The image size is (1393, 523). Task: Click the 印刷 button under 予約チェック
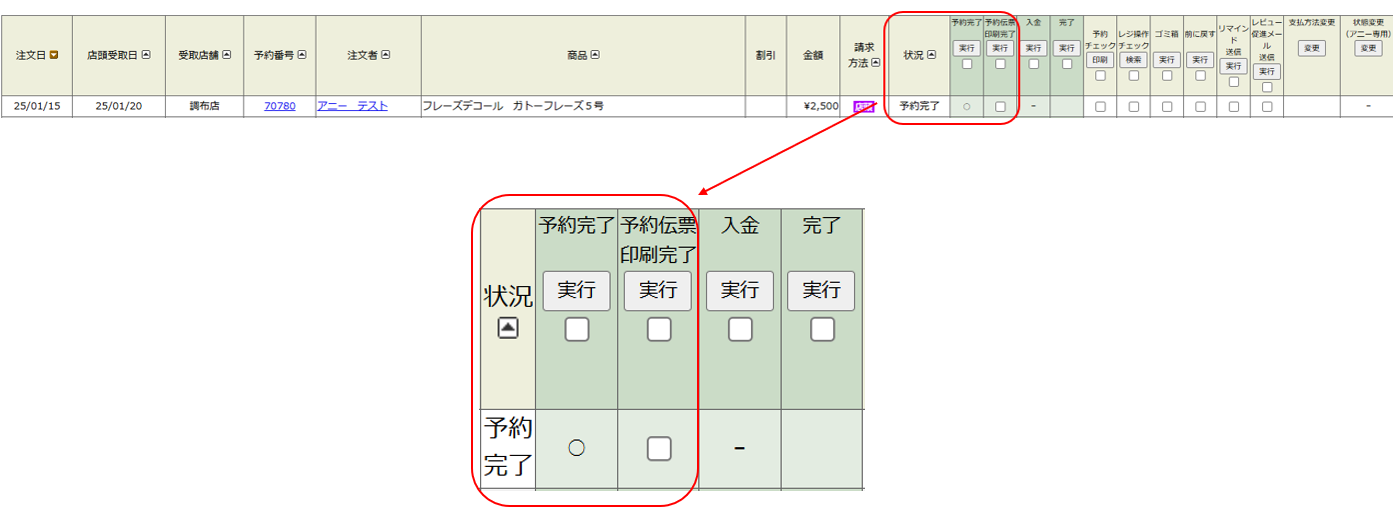[x=1100, y=60]
